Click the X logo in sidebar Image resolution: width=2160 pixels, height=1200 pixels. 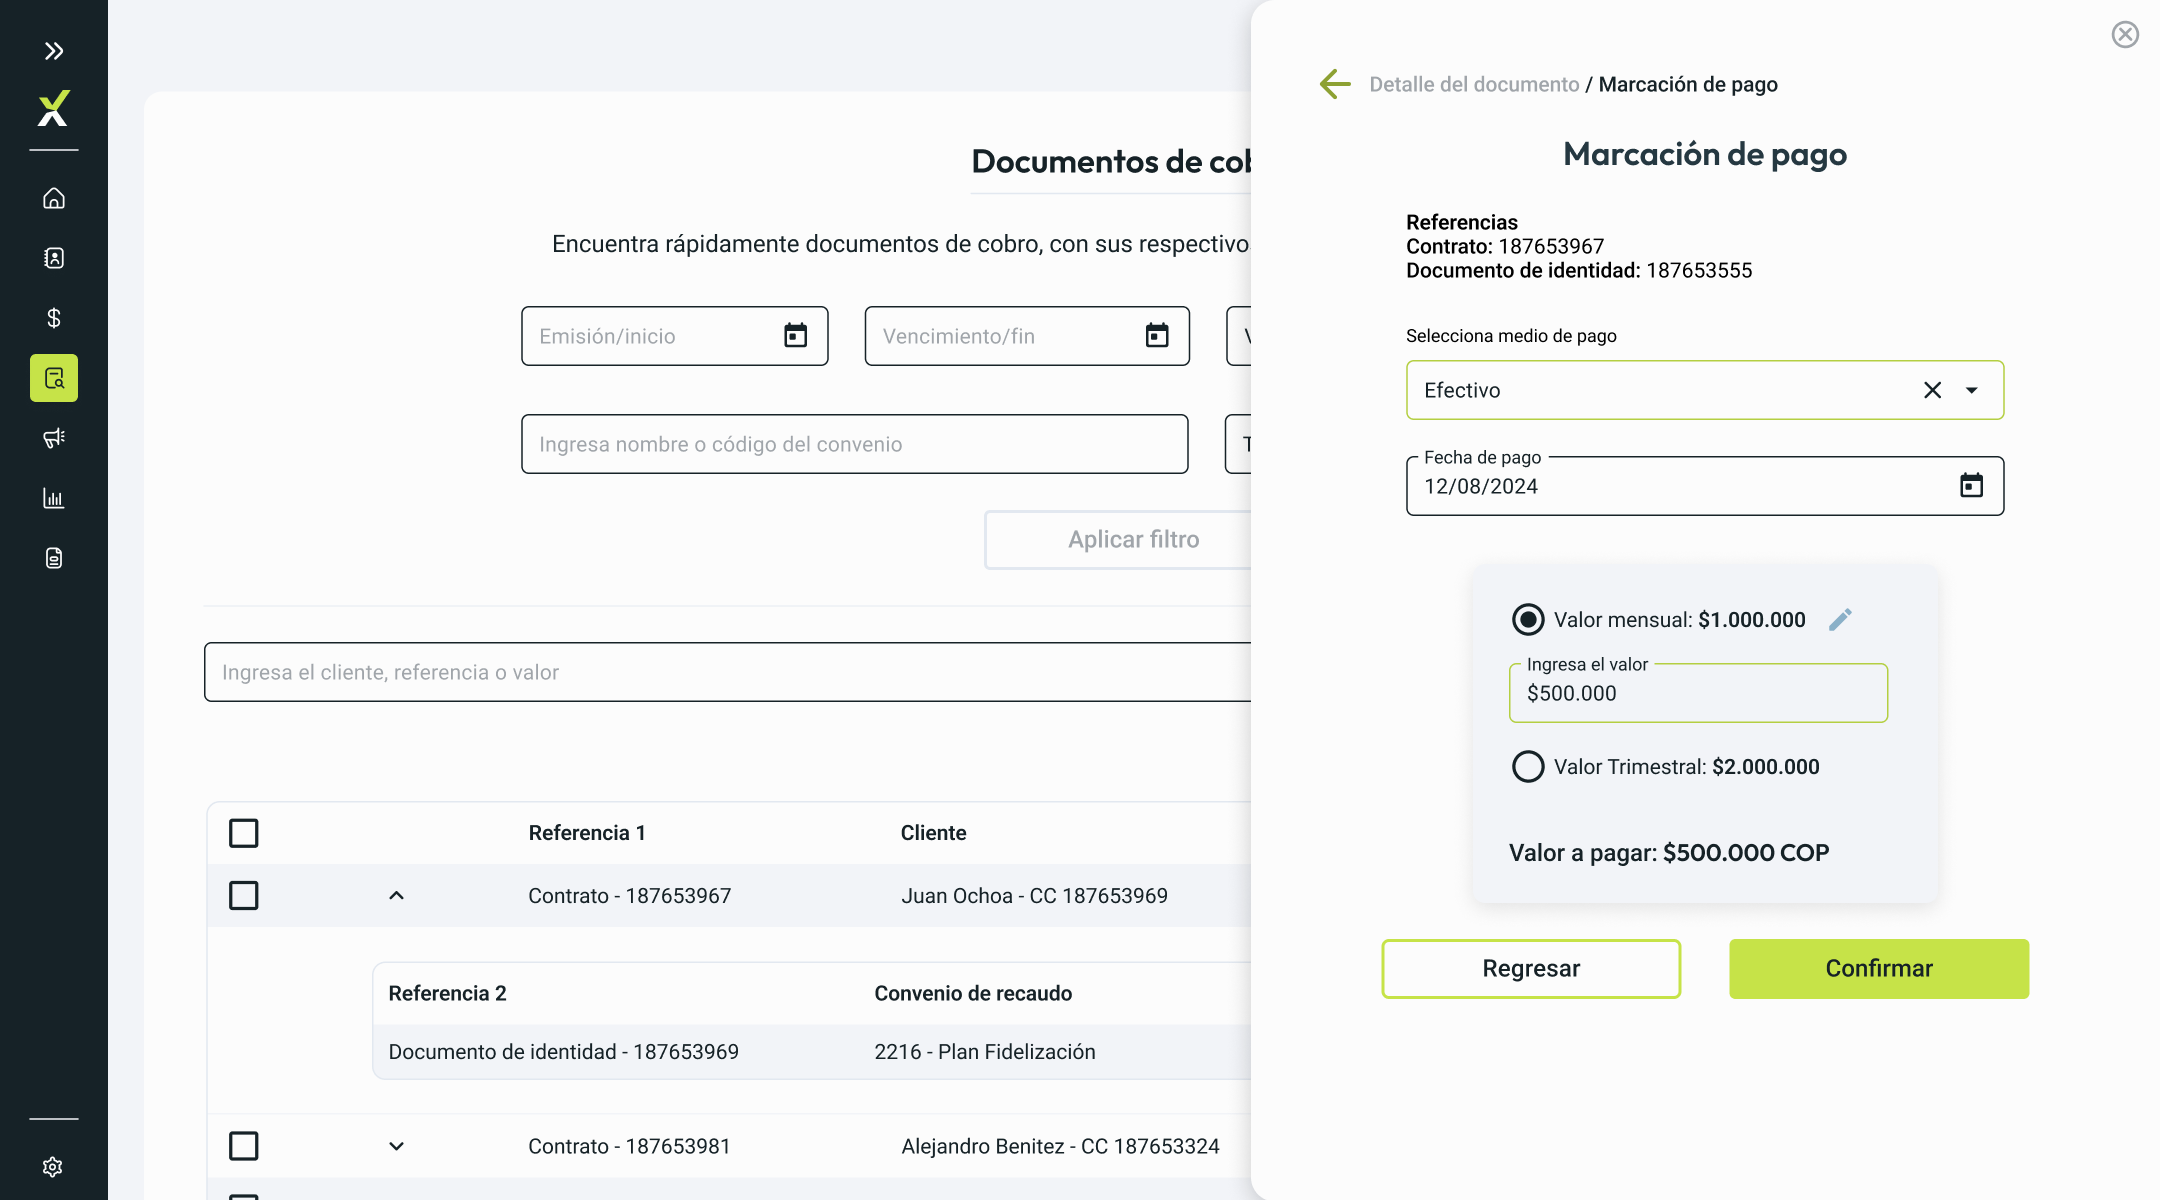click(53, 108)
